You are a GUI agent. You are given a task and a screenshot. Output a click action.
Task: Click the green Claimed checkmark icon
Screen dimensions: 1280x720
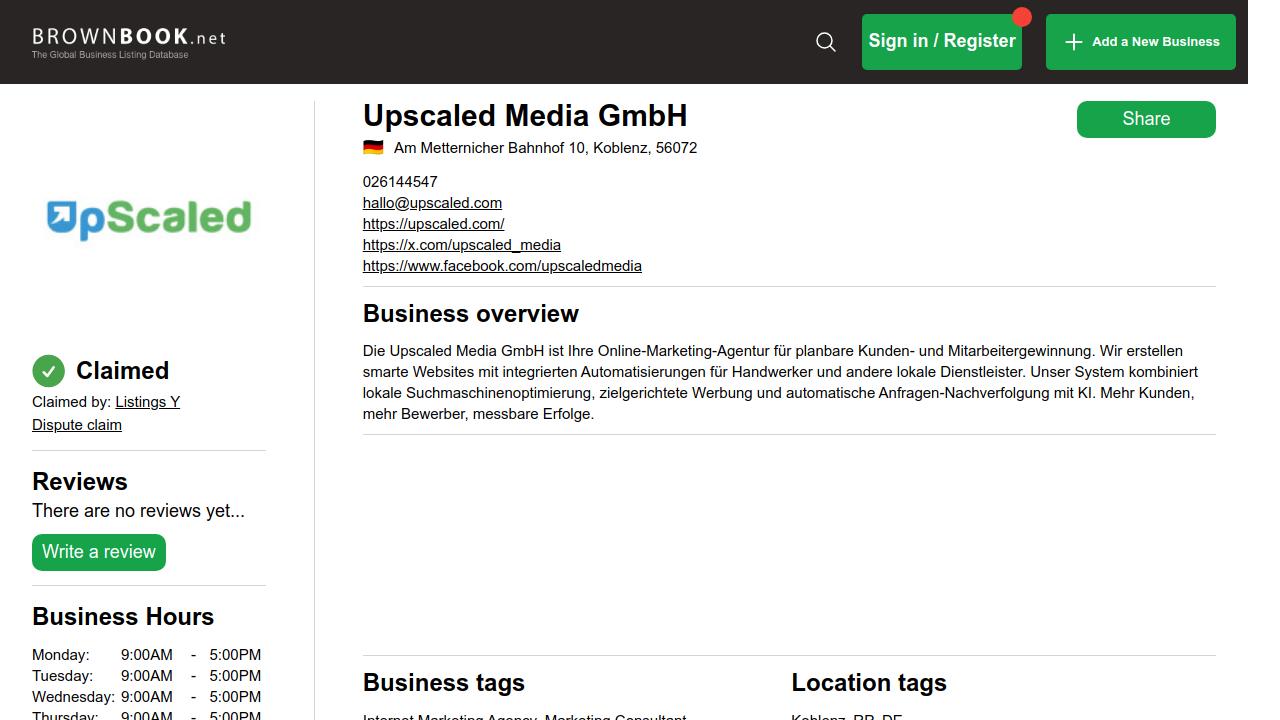[48, 371]
